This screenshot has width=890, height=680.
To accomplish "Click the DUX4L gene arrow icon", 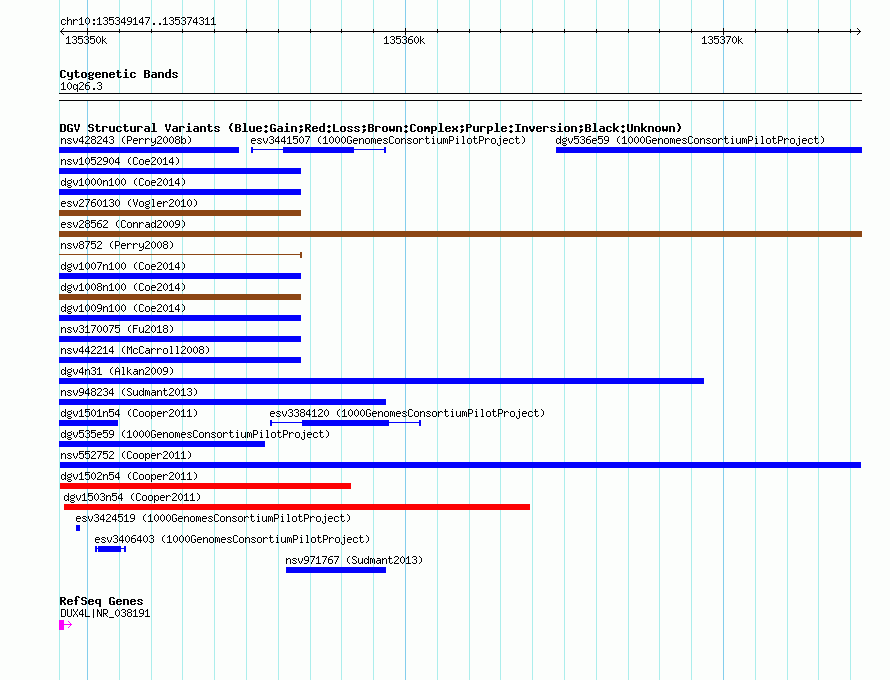I will [66, 625].
